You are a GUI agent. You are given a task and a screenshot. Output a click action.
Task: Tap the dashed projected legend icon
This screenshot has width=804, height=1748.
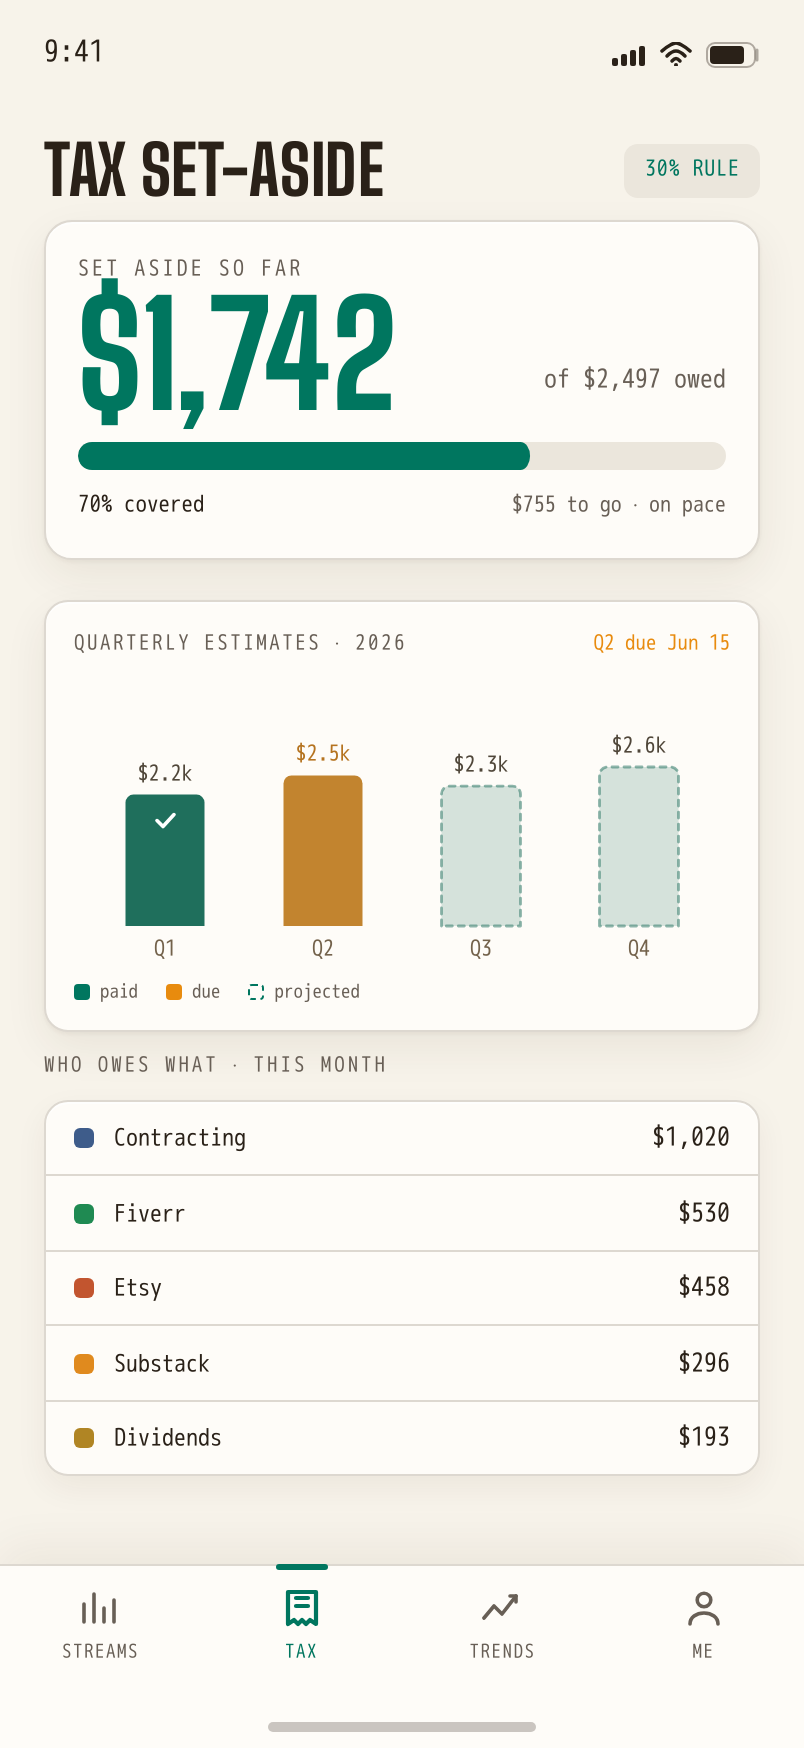point(256,992)
